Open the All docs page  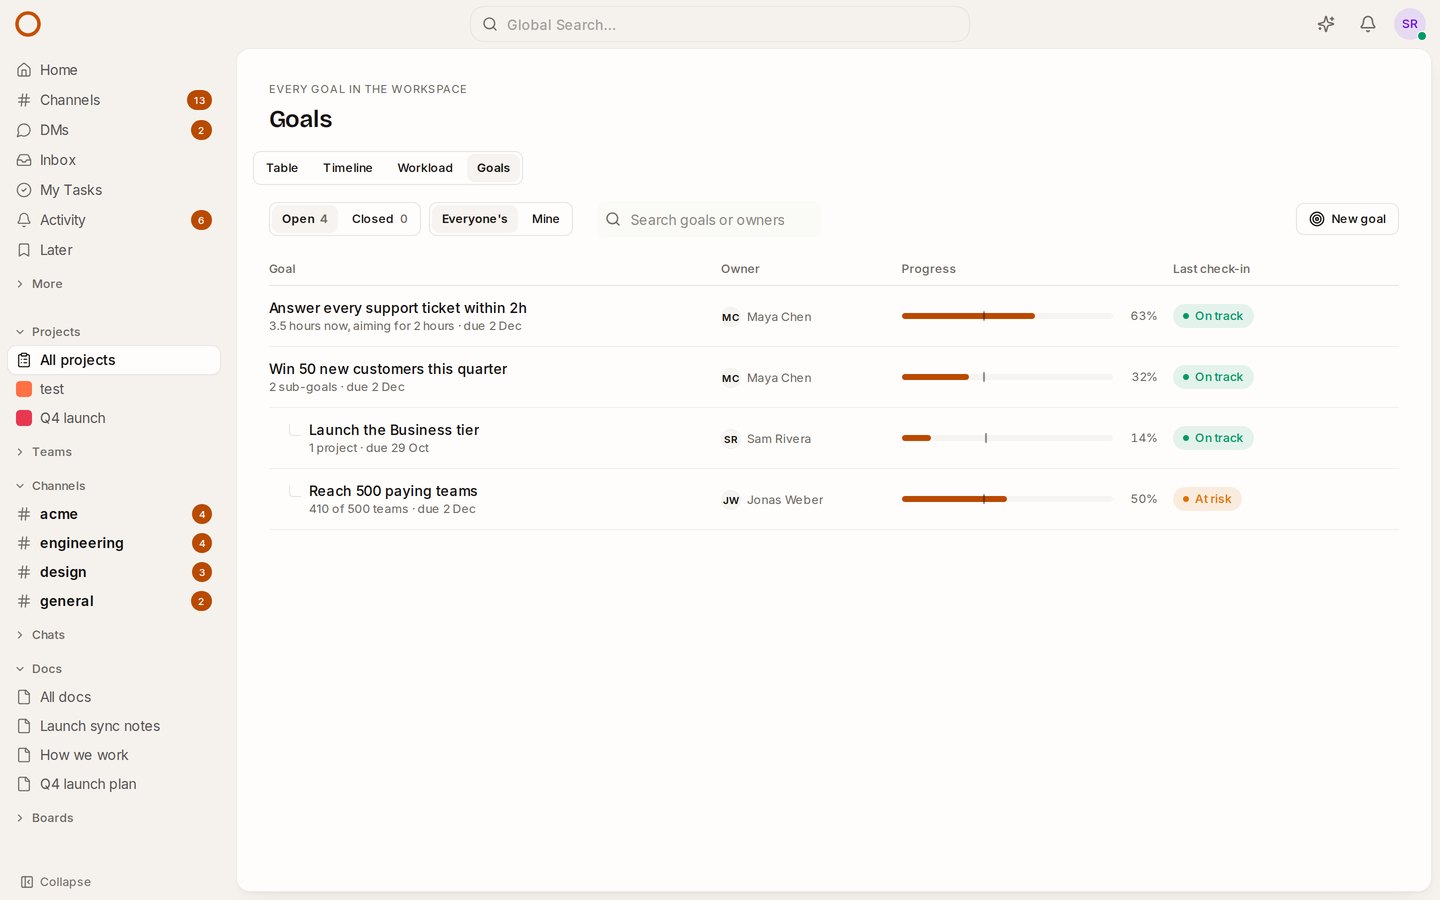tap(114, 697)
